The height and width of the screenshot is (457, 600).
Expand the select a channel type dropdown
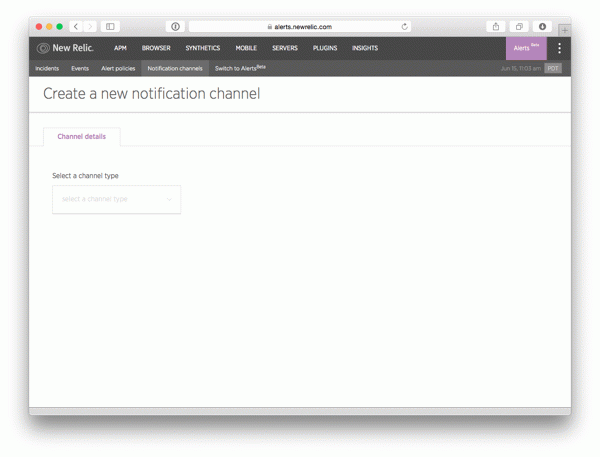coord(117,199)
